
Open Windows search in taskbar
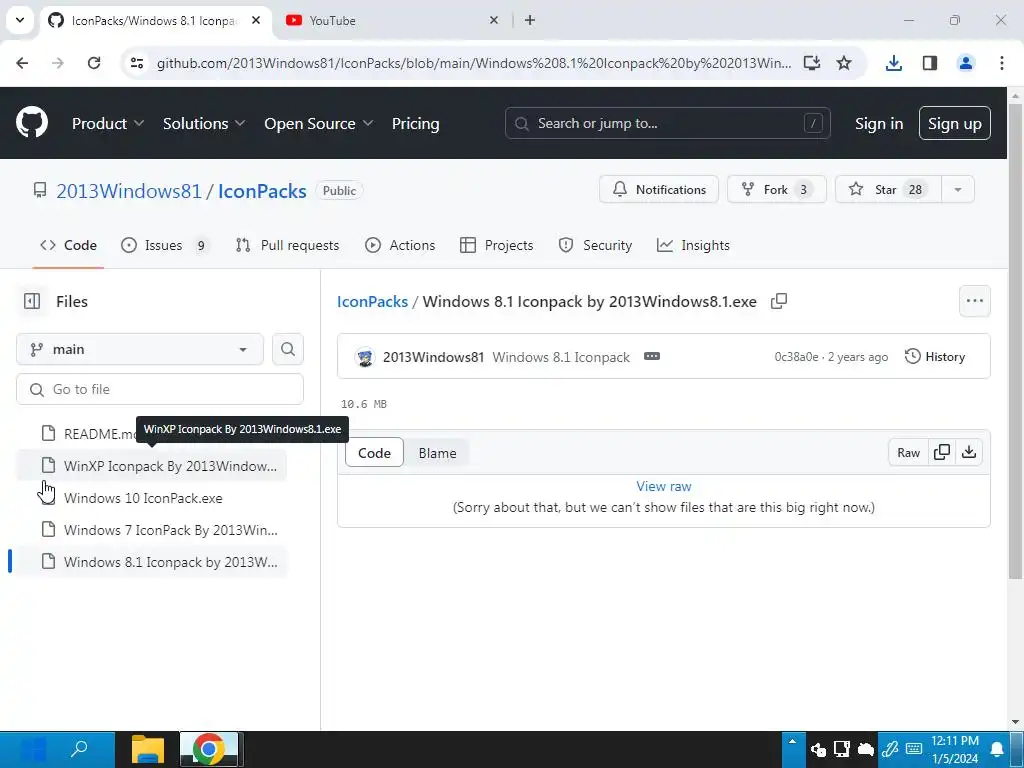point(79,749)
